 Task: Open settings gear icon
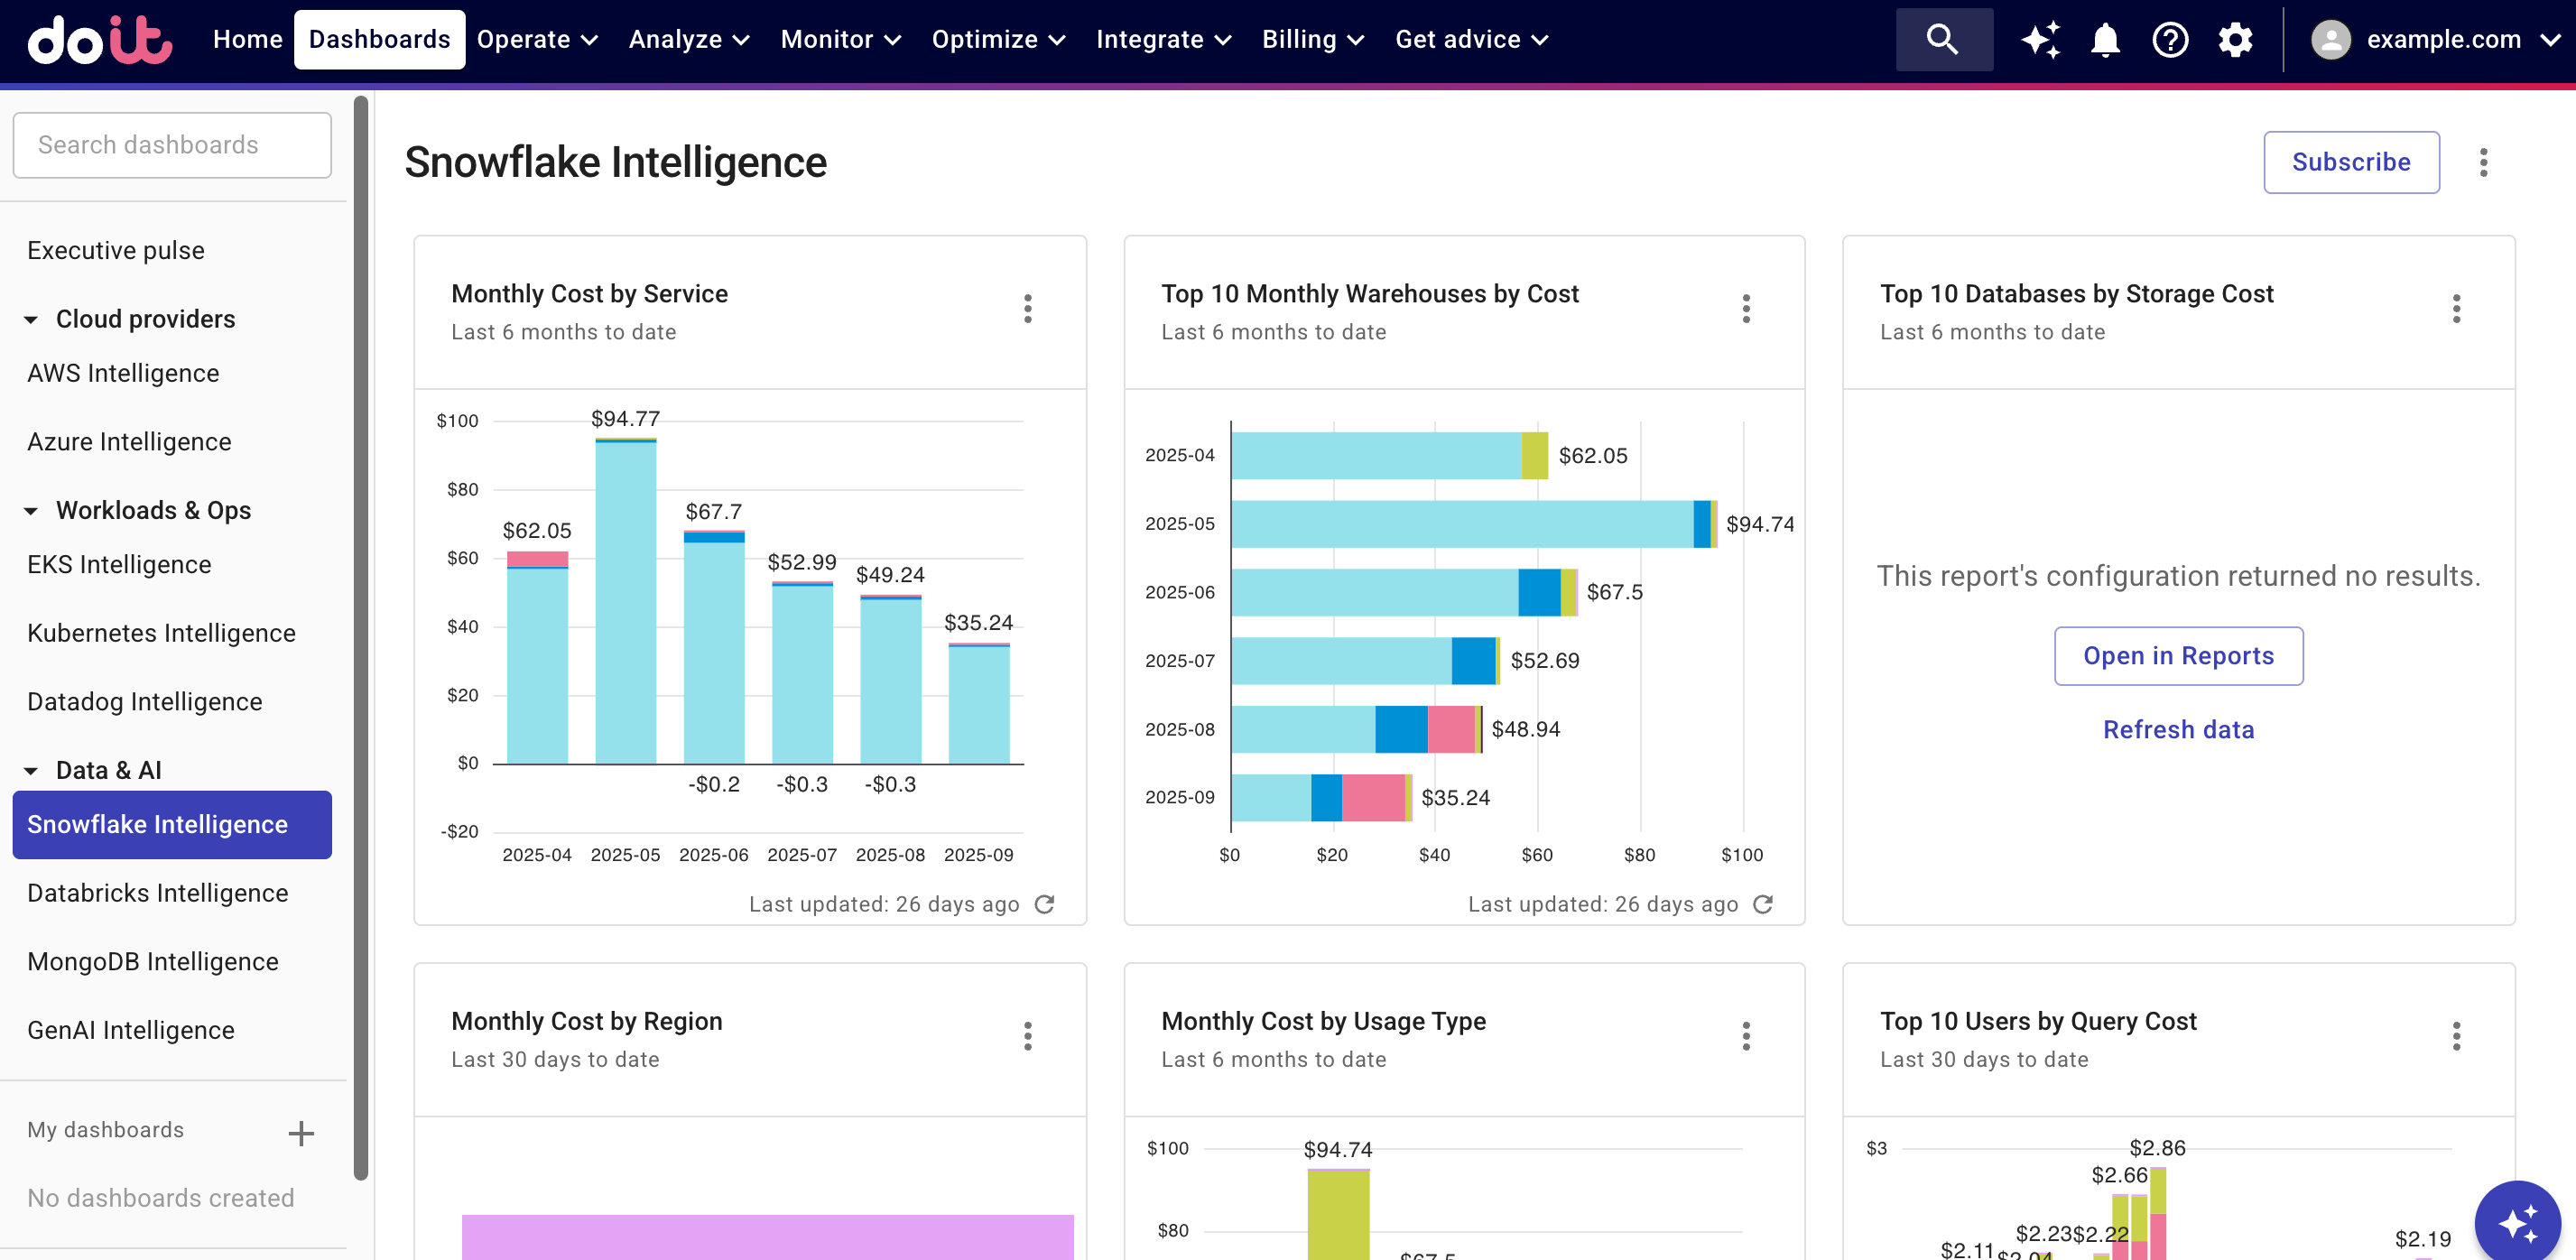pos(2235,40)
